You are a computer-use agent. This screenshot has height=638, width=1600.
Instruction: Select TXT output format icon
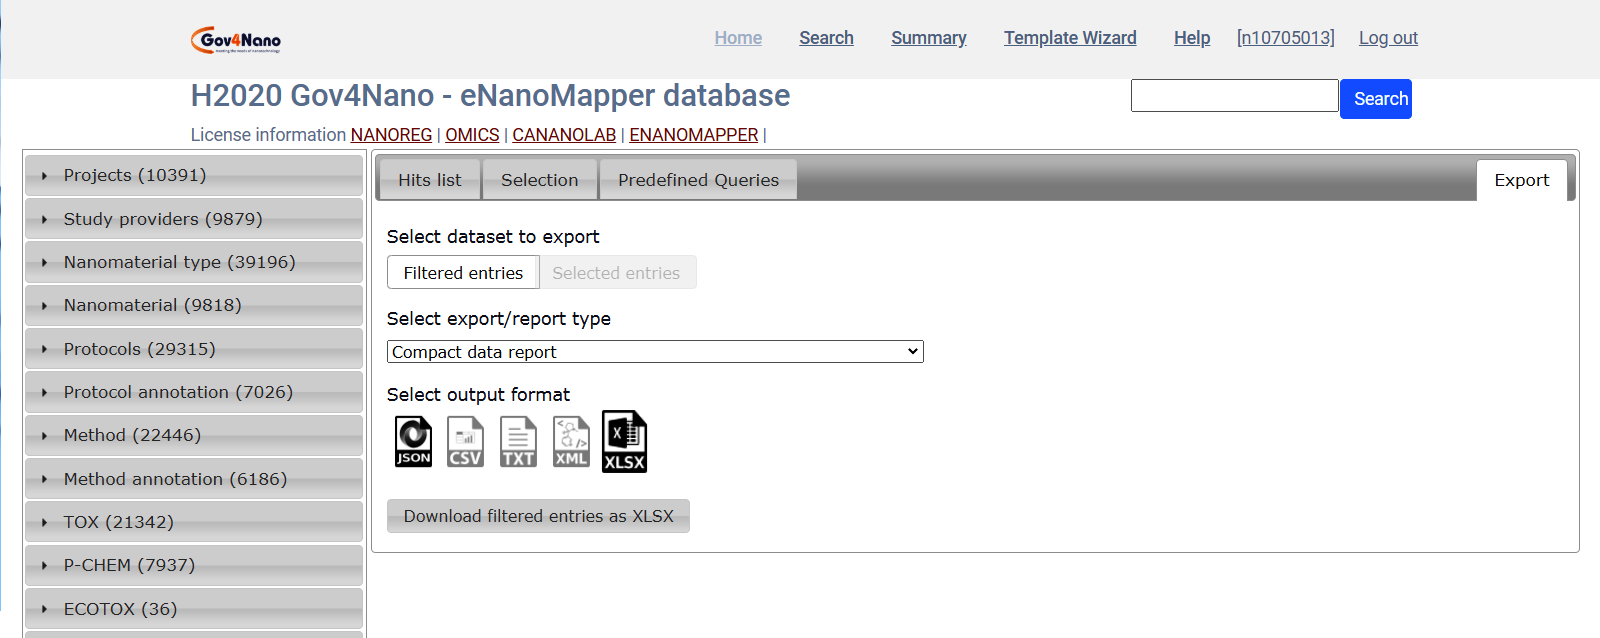518,441
